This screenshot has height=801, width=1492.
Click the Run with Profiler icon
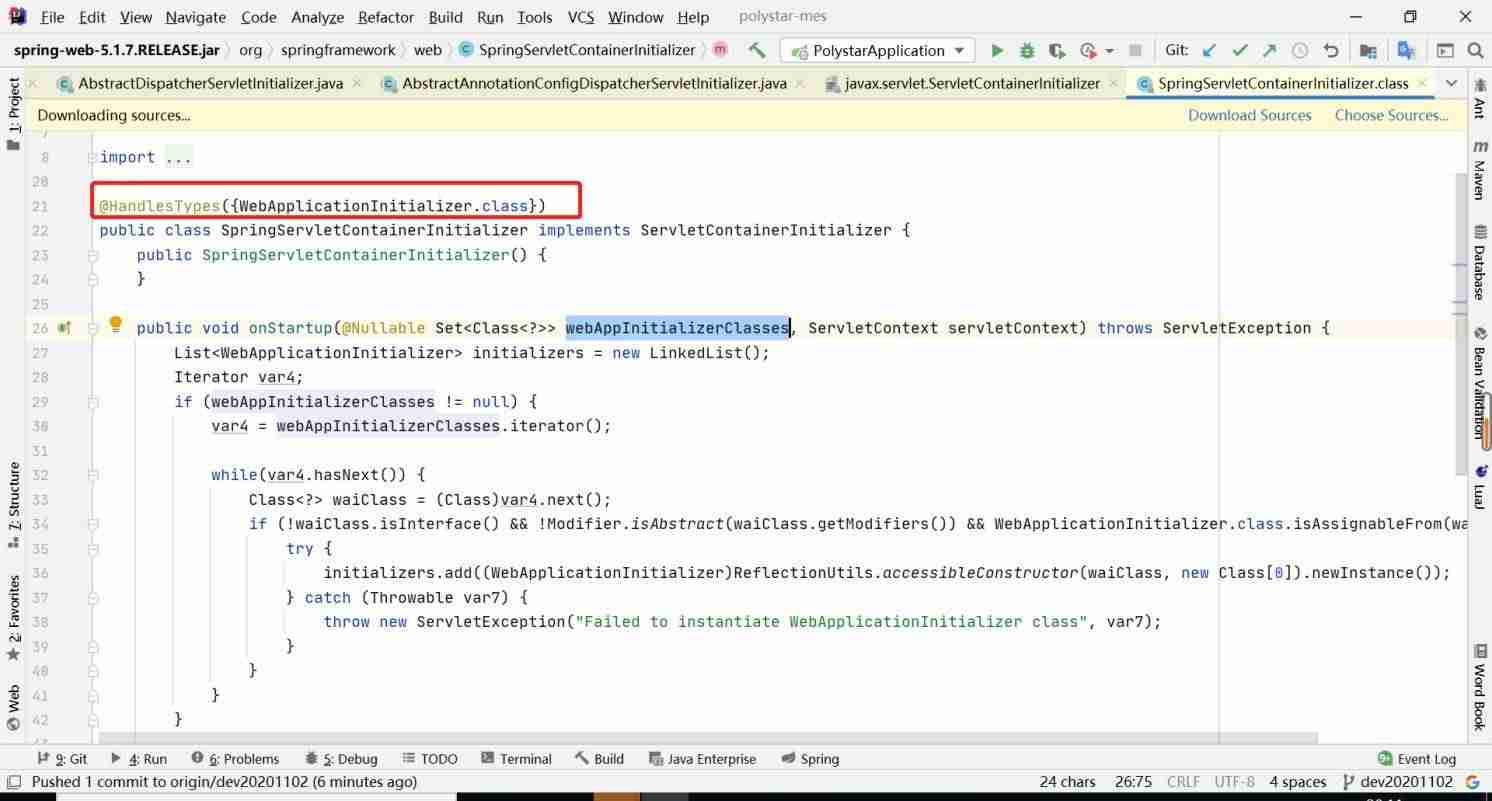[x=1089, y=50]
